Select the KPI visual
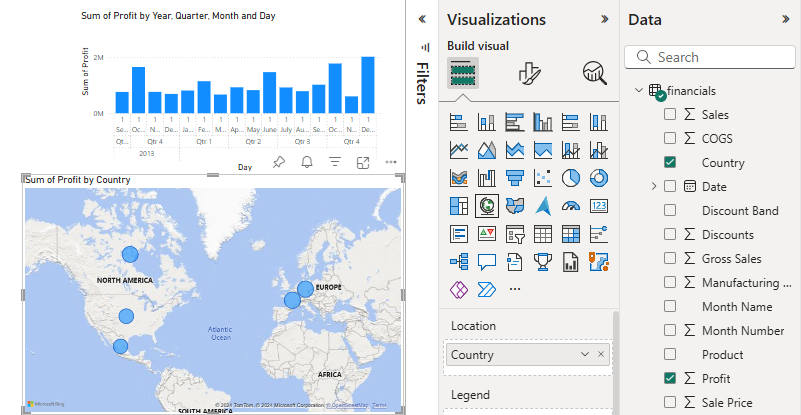The width and height of the screenshot is (801, 415). (486, 234)
